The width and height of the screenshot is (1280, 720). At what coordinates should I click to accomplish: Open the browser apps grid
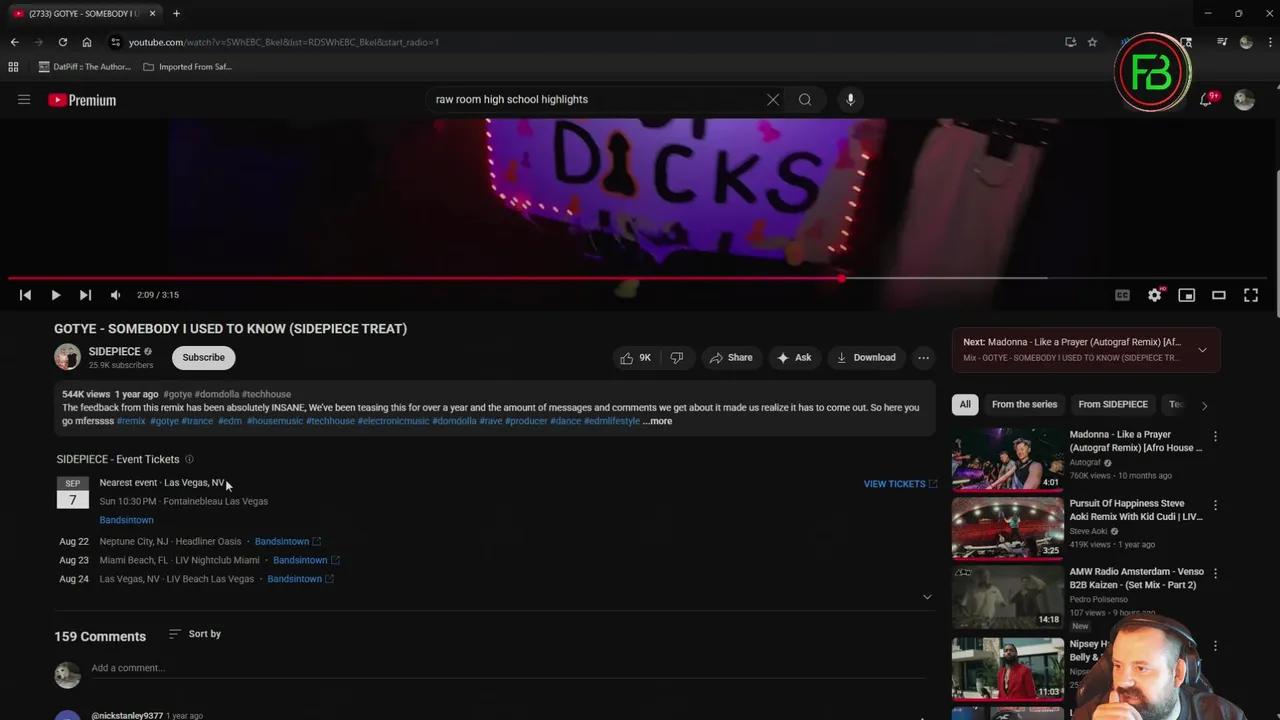pos(13,67)
